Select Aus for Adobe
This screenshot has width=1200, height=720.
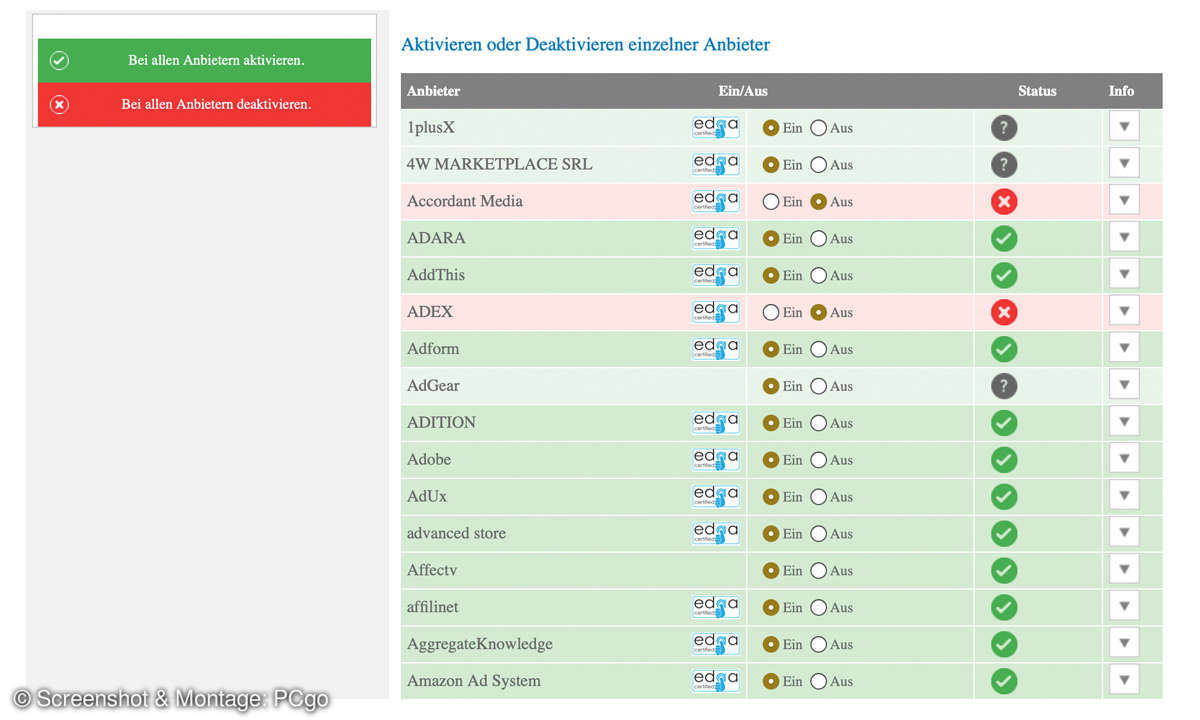[819, 460]
